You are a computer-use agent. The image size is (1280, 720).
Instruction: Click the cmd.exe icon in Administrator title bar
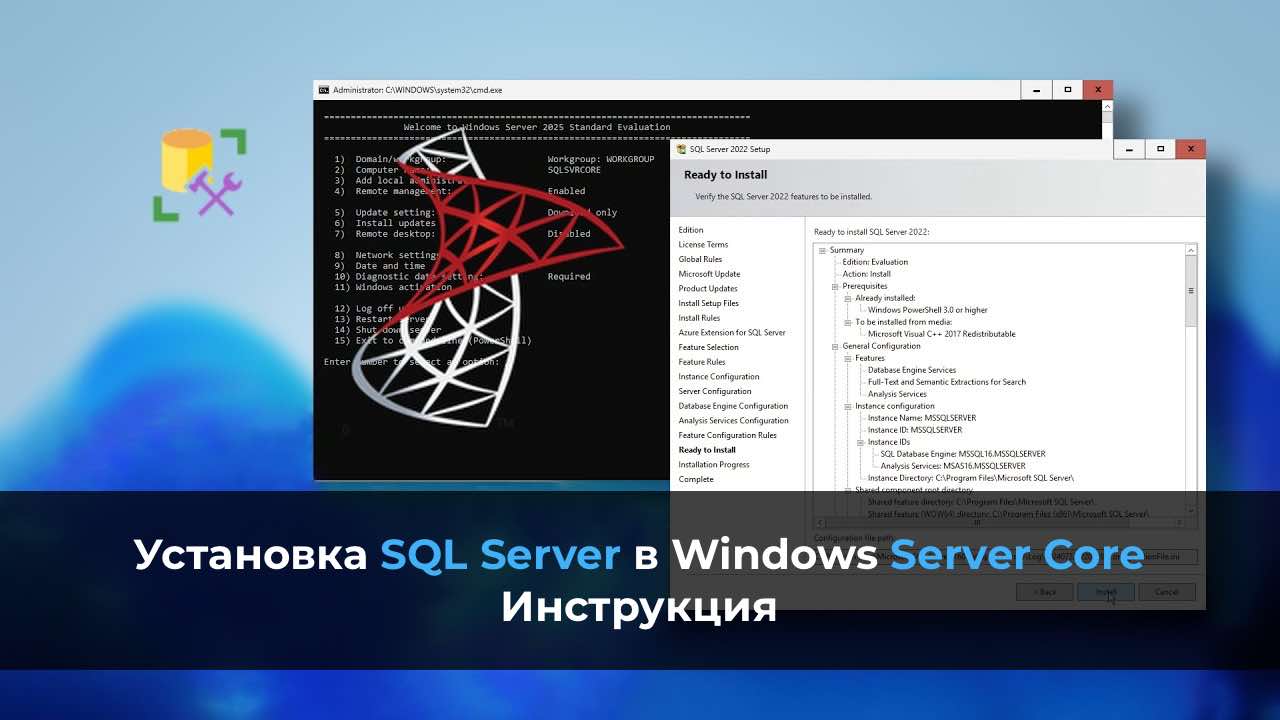click(x=324, y=90)
